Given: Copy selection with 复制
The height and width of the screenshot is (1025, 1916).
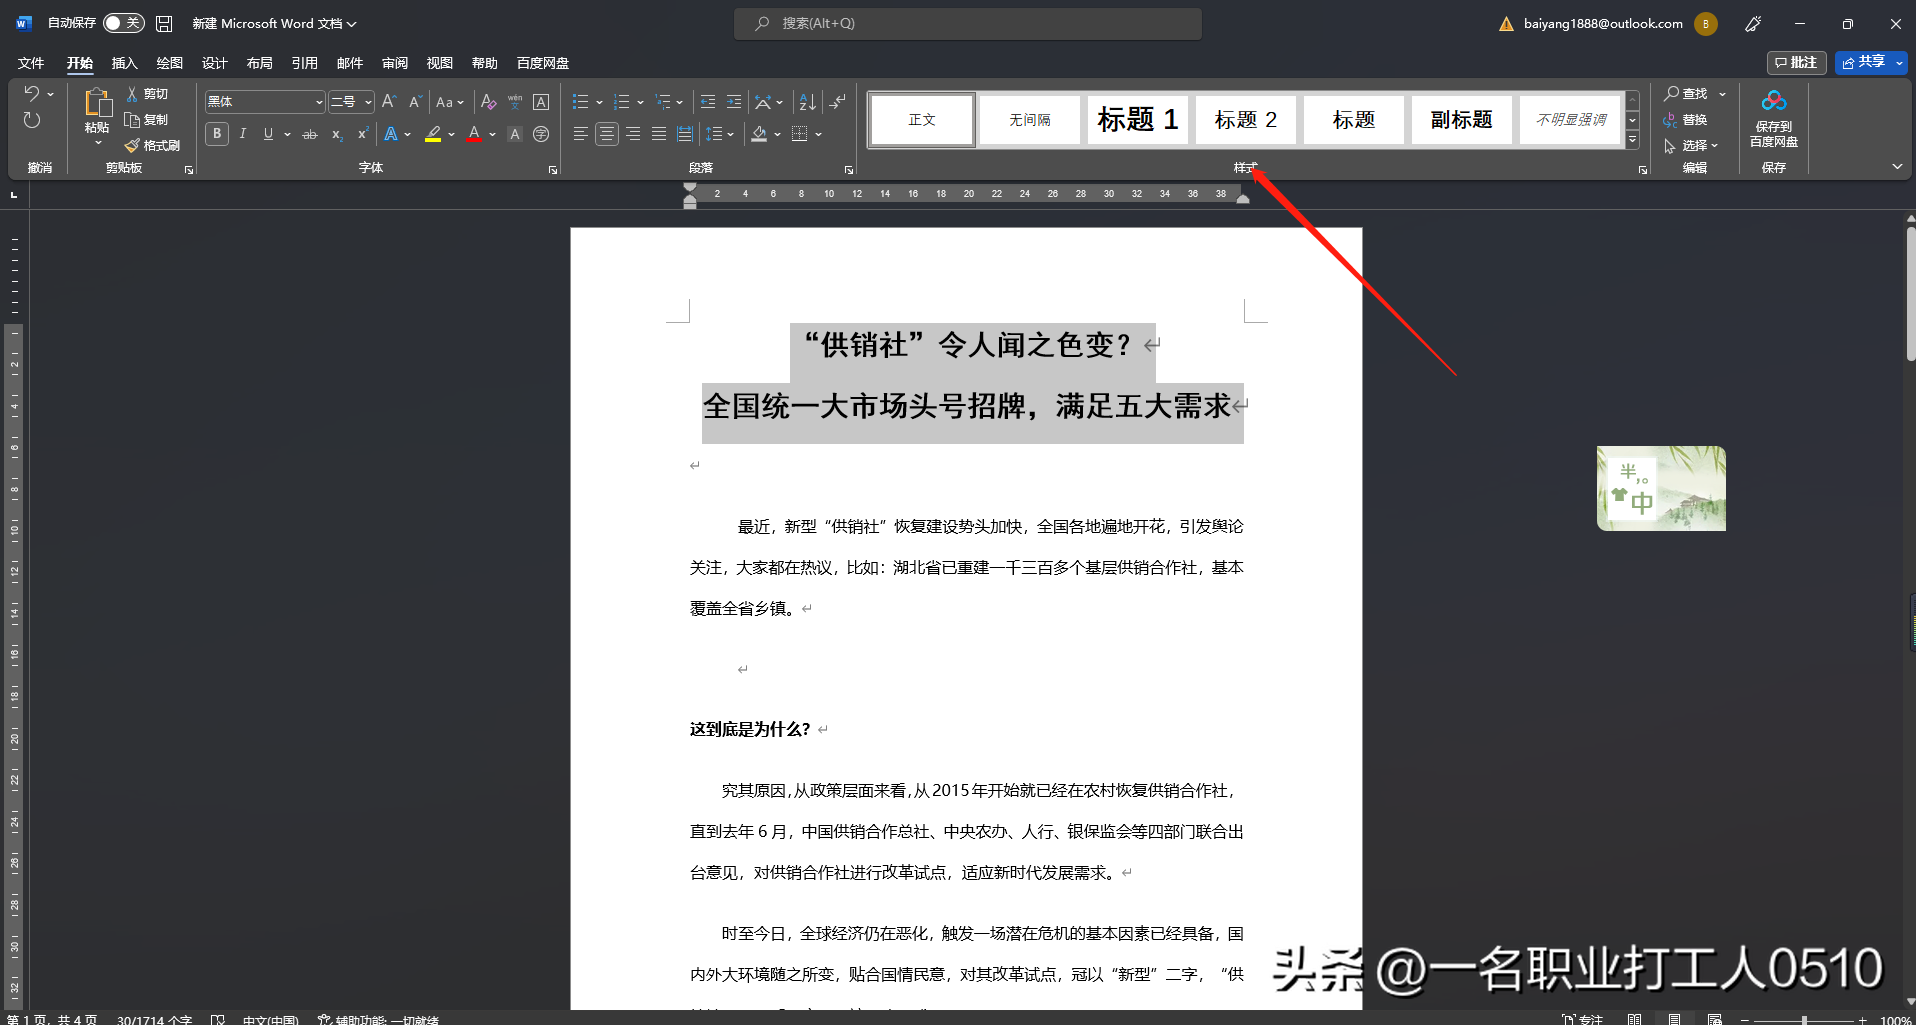Looking at the screenshot, I should [147, 120].
